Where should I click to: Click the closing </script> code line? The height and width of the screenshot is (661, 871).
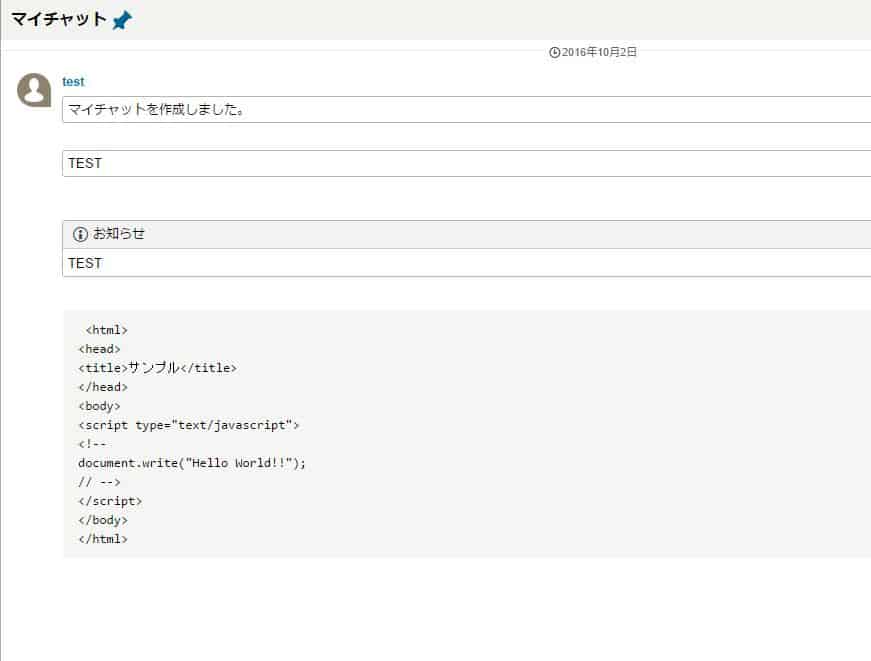click(110, 501)
